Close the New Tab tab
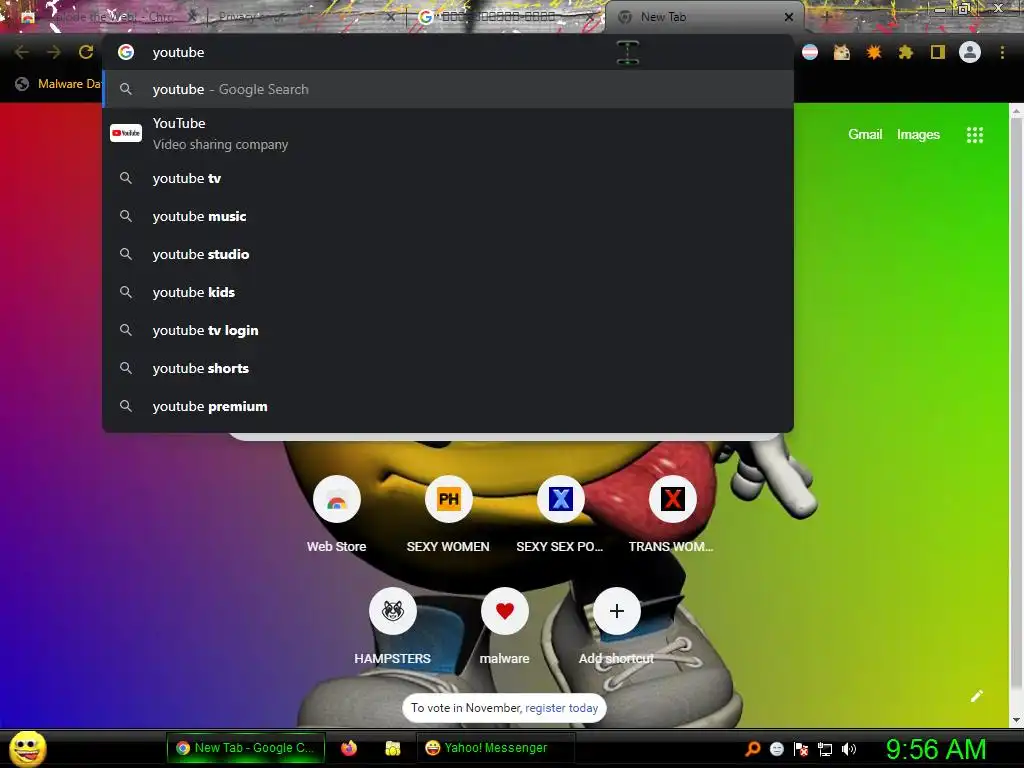Screen dimensions: 1024x768 789,17
